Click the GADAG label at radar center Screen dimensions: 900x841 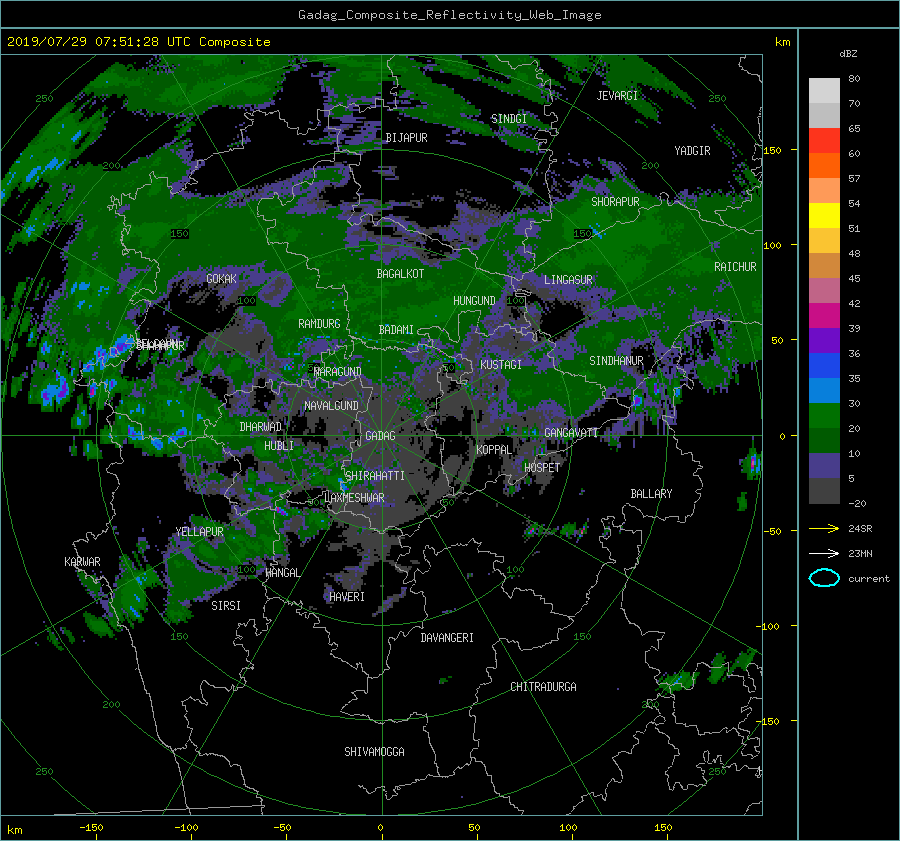point(380,436)
